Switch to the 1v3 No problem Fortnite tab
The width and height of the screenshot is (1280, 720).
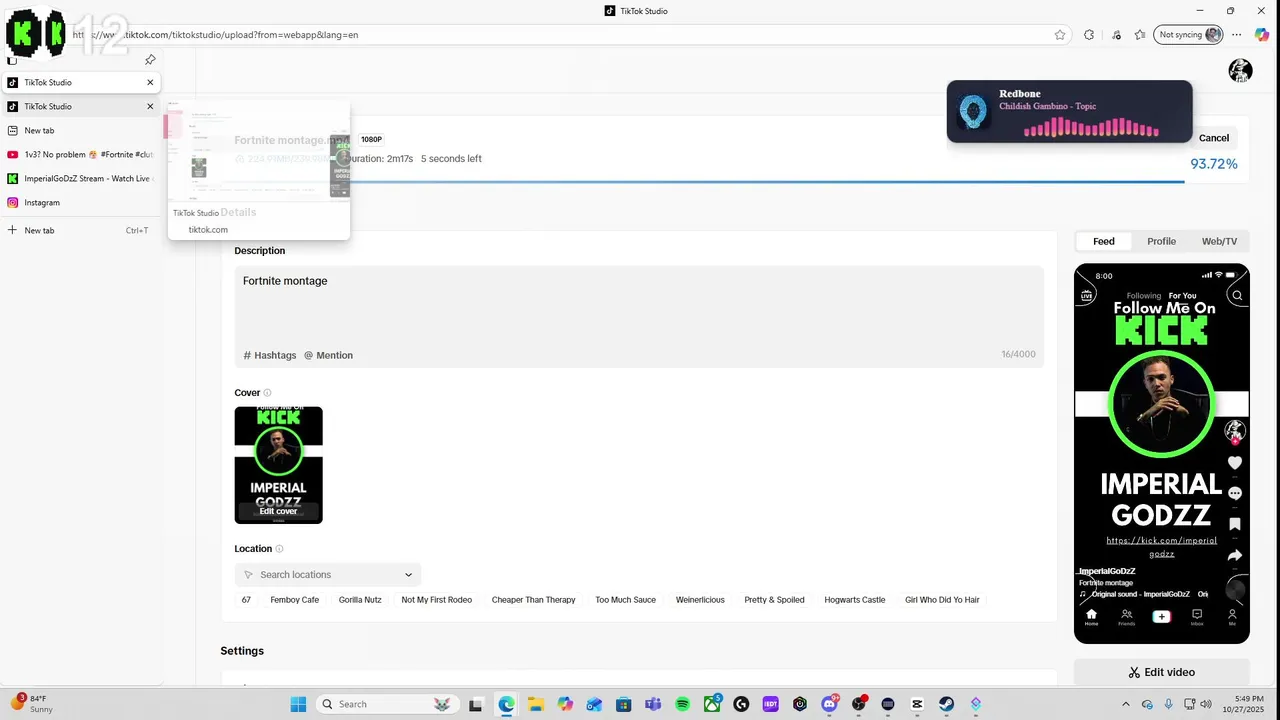[80, 154]
